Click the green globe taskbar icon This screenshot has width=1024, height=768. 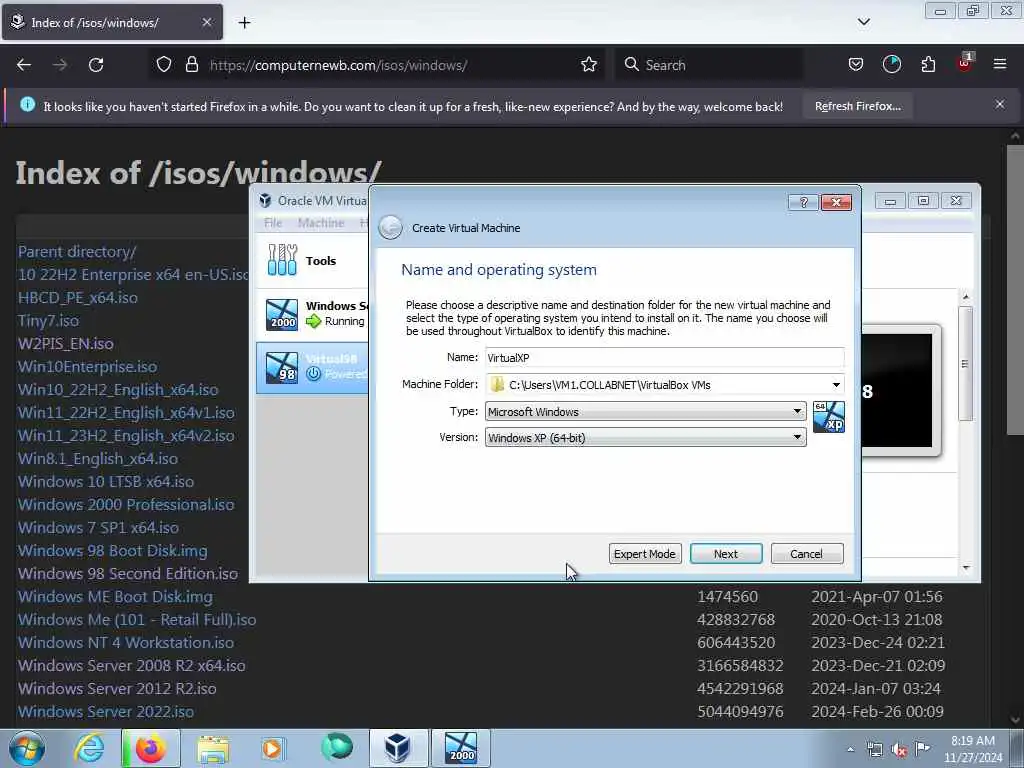point(336,747)
